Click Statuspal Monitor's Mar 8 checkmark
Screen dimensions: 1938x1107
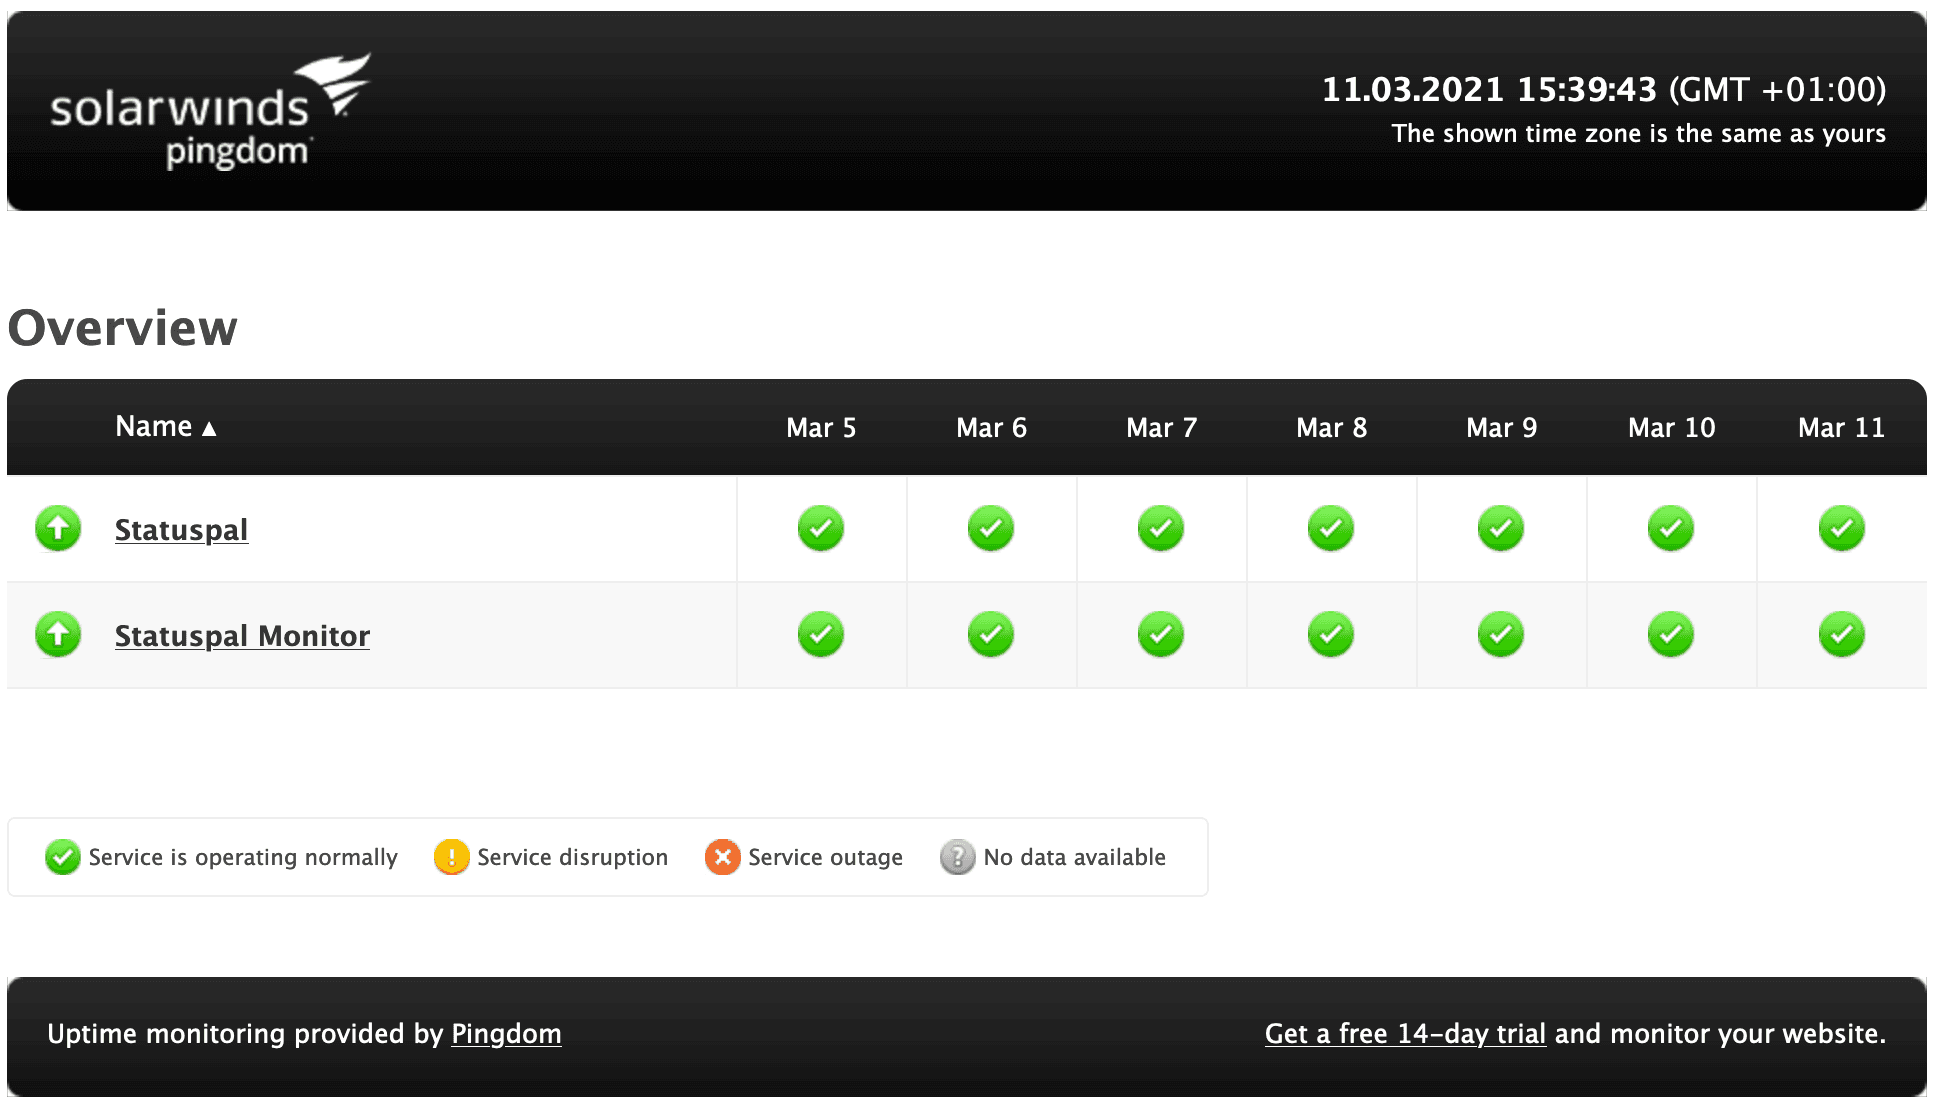click(1331, 634)
